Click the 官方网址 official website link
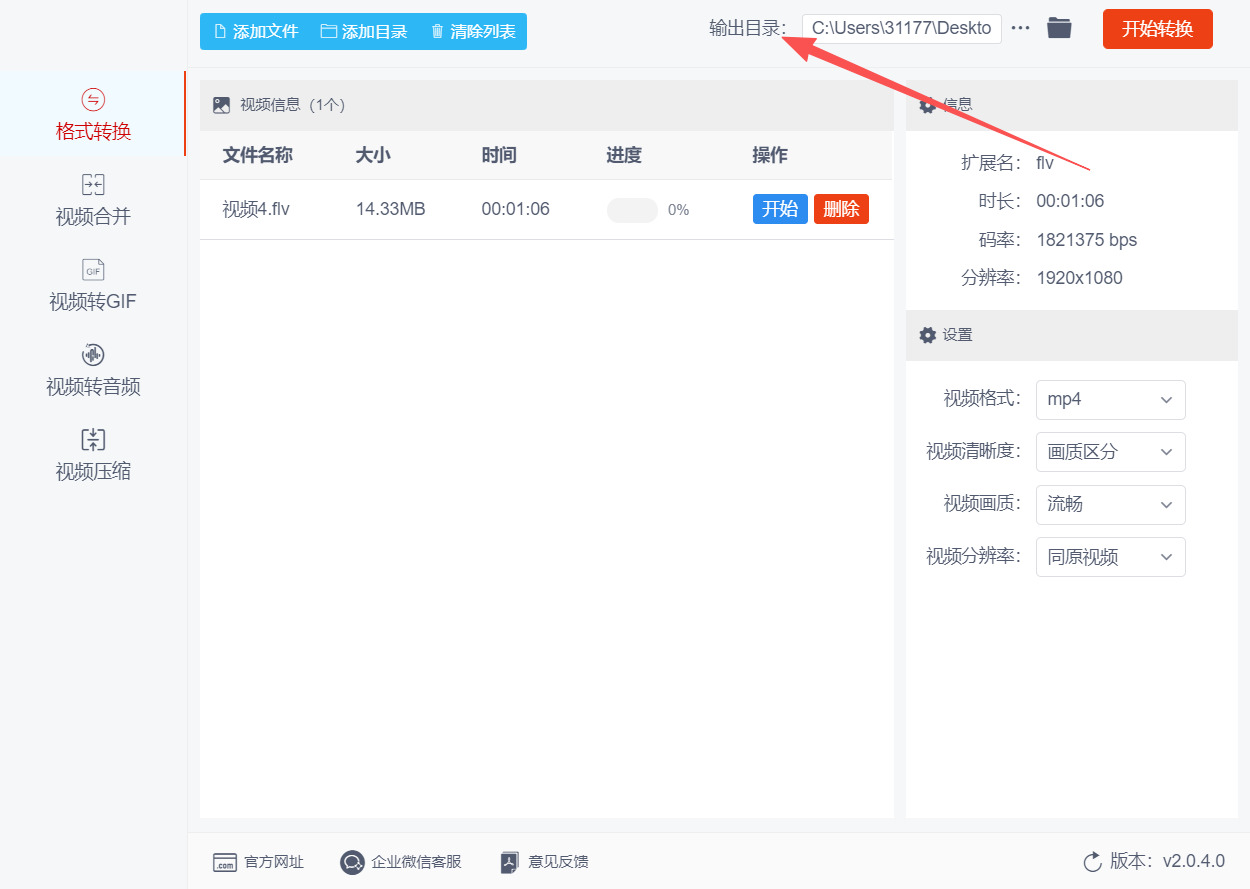Viewport: 1250px width, 889px height. point(273,862)
